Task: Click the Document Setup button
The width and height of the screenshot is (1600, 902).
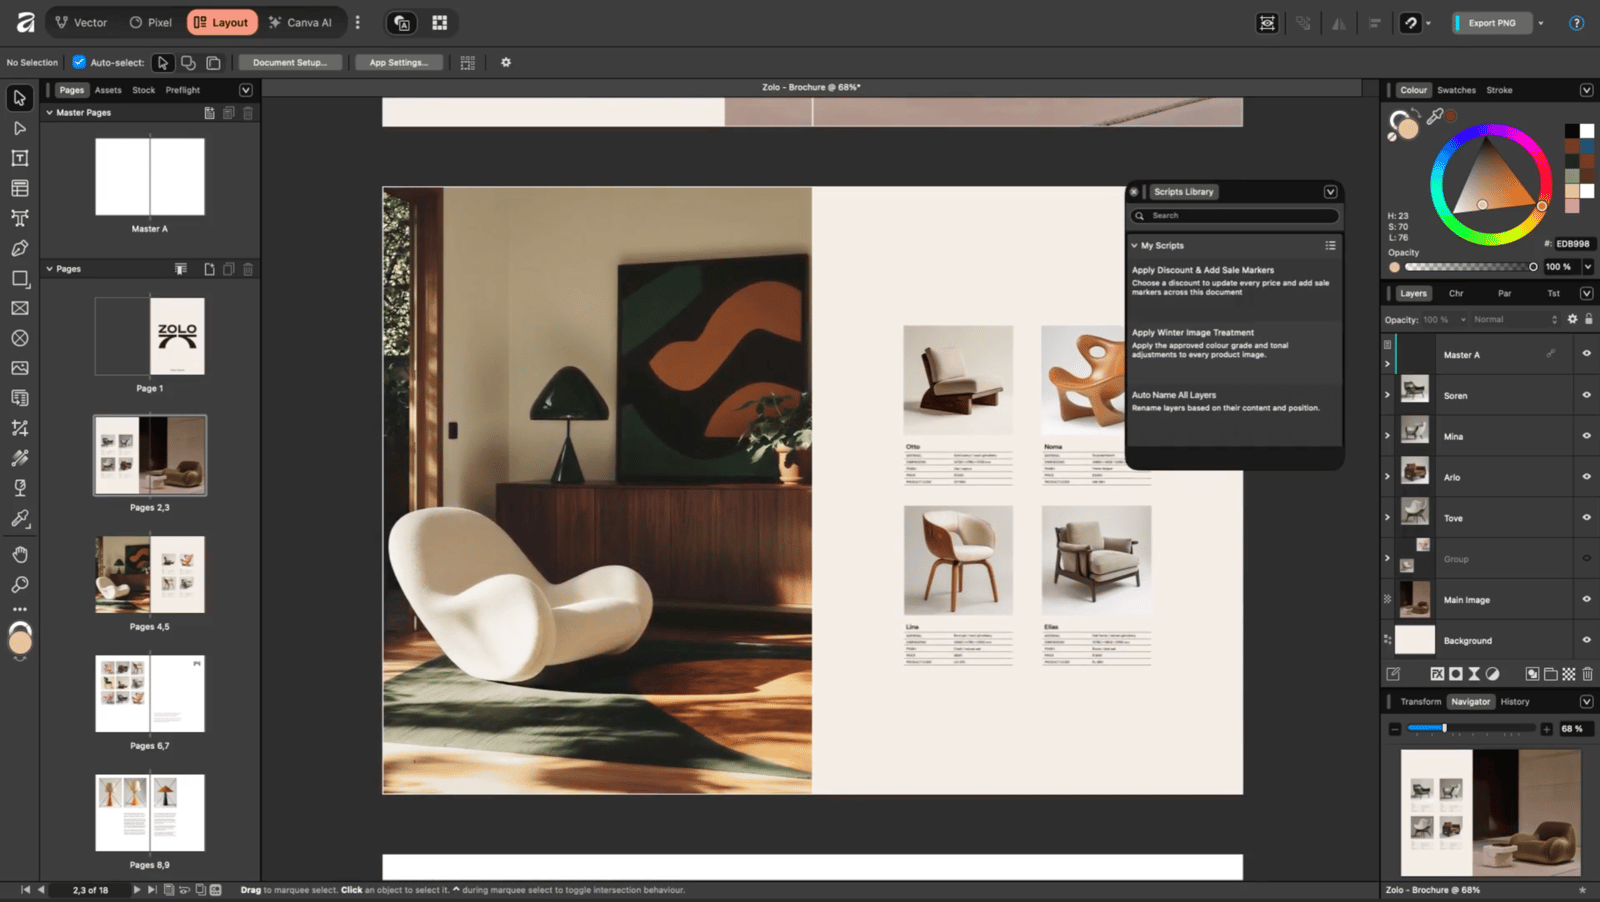Action: pos(290,62)
